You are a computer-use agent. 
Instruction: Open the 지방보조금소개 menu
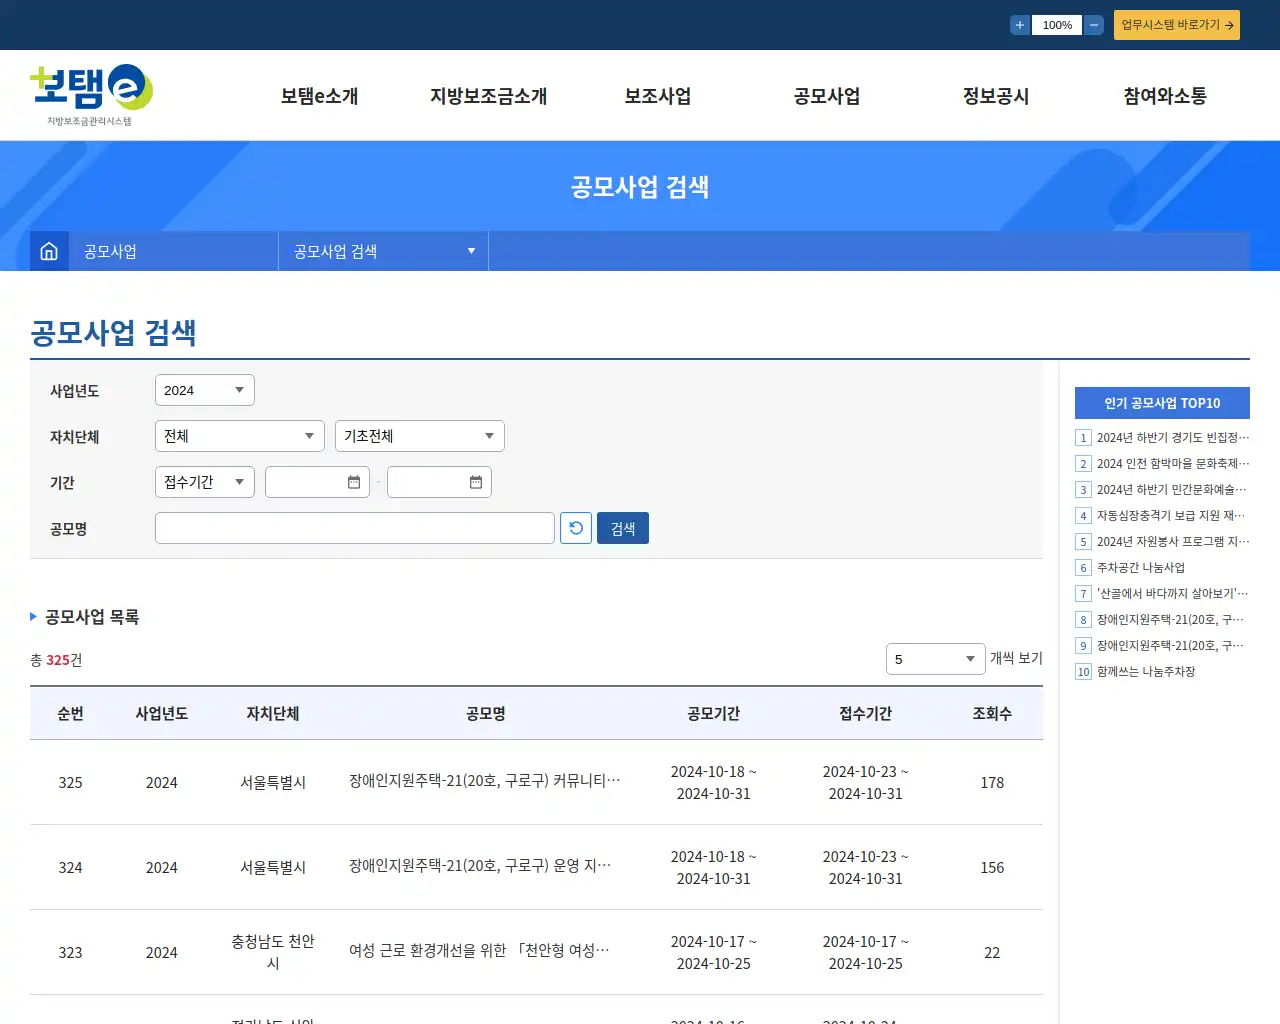488,96
